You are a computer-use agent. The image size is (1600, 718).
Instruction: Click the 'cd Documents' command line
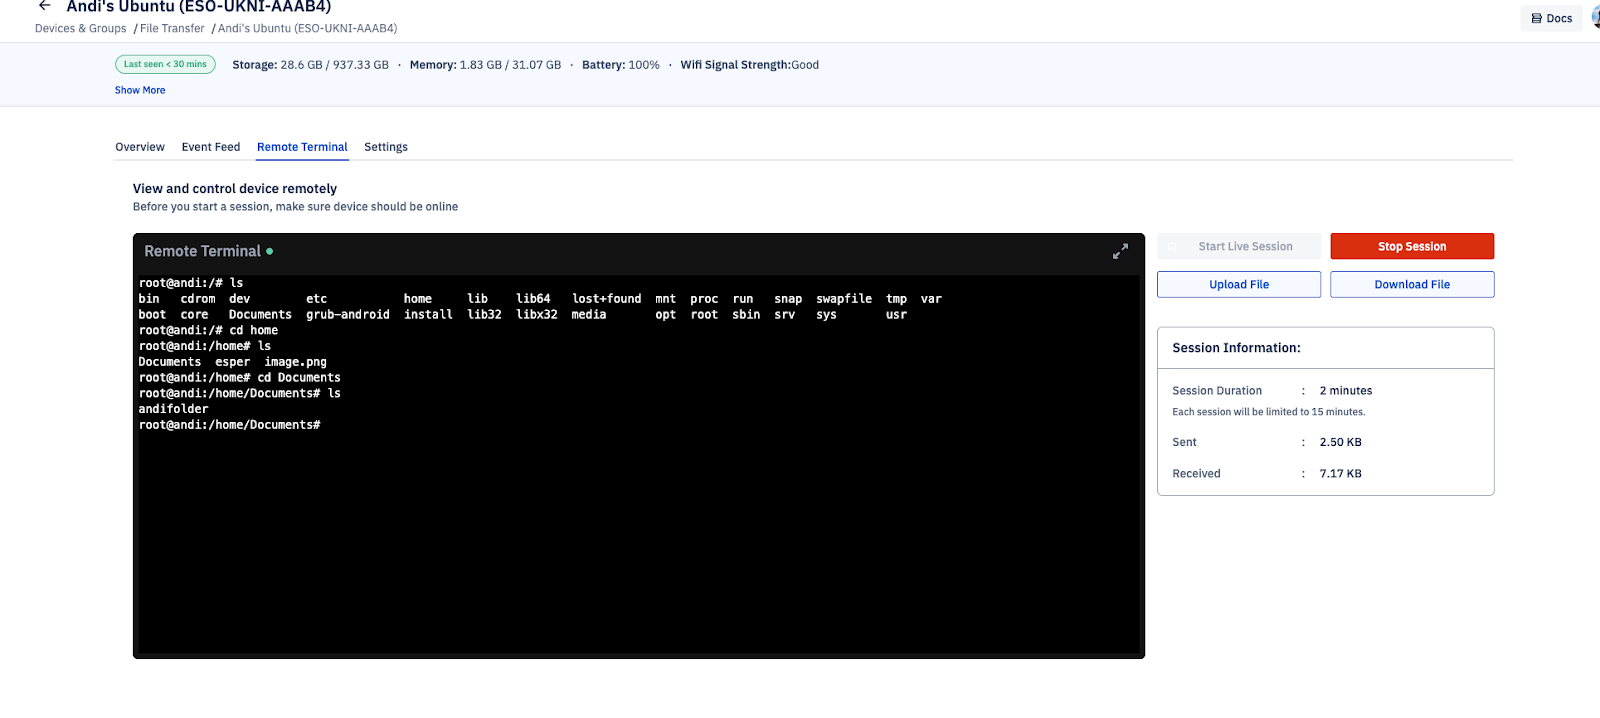tap(239, 378)
